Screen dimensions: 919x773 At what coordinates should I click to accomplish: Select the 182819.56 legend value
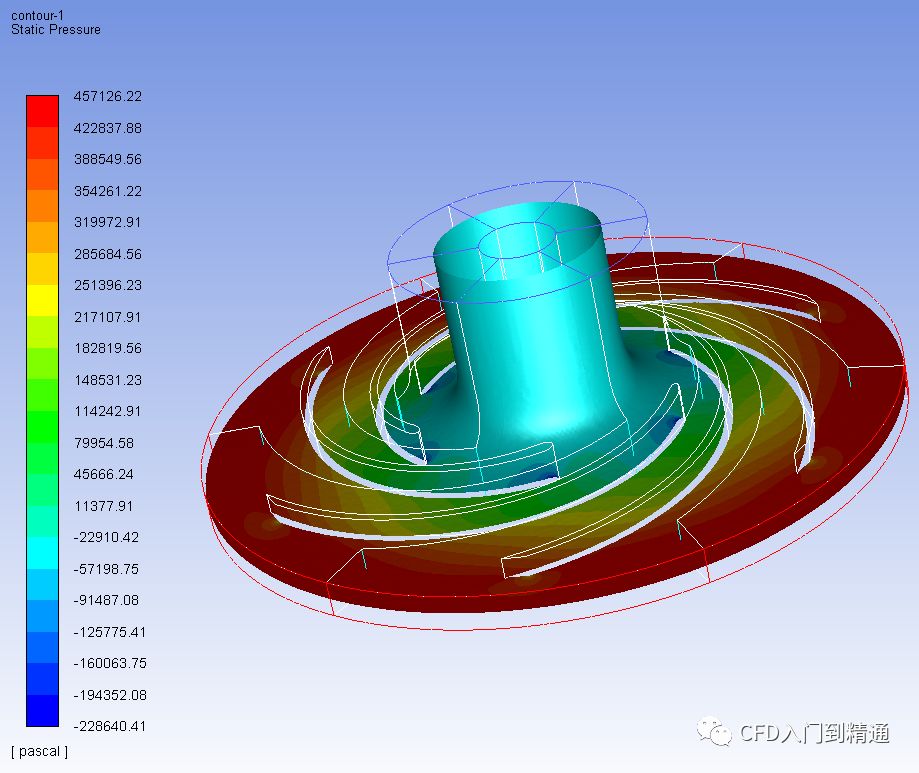coord(108,348)
